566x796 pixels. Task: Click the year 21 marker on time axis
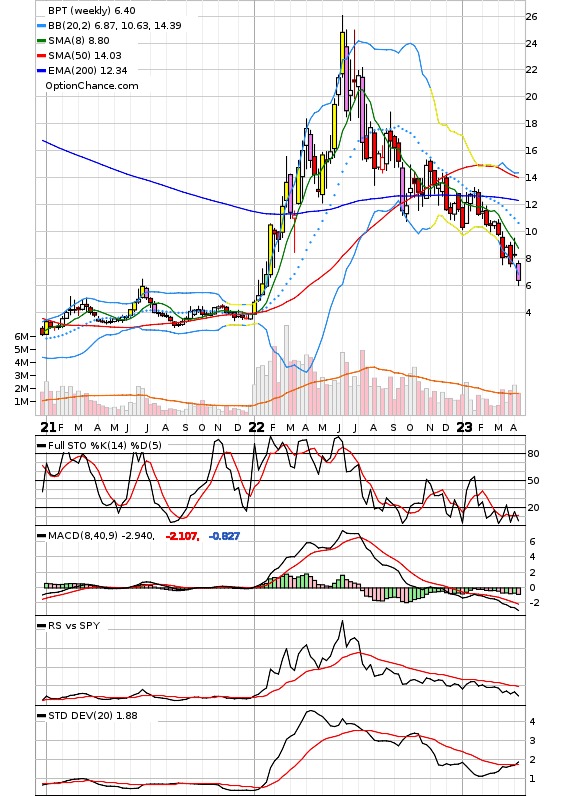click(x=48, y=427)
